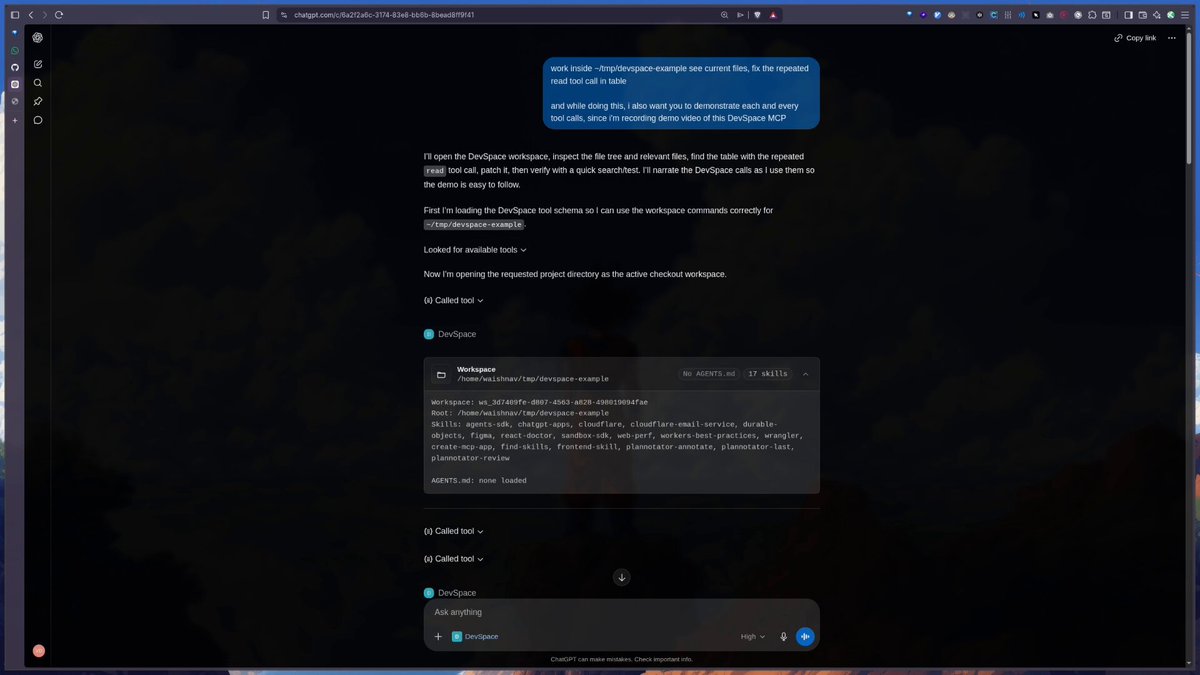
Task: Open the Leo AI sparkle icon
Action: pyautogui.click(x=1157, y=15)
